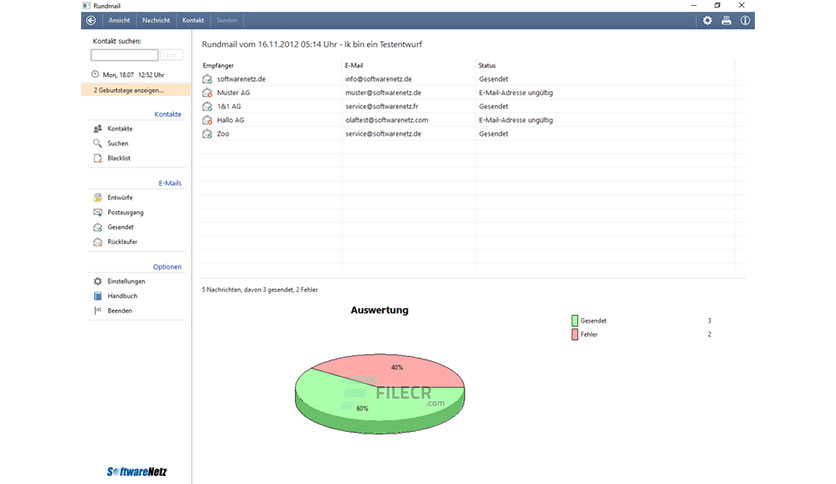Open settings via the gear icon
Image resolution: width=836 pixels, height=484 pixels.
pos(707,20)
